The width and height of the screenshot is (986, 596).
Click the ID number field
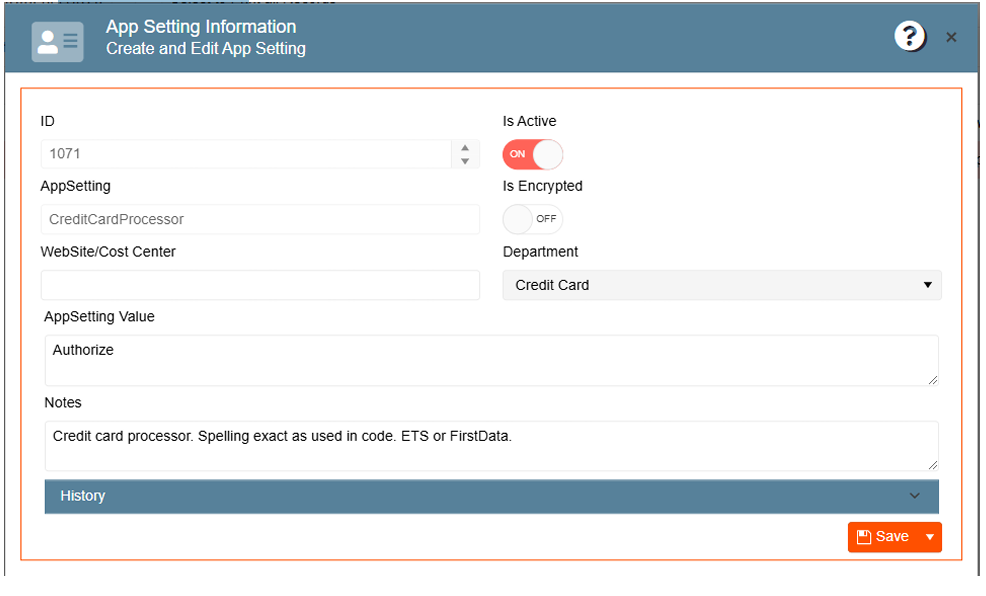247,154
